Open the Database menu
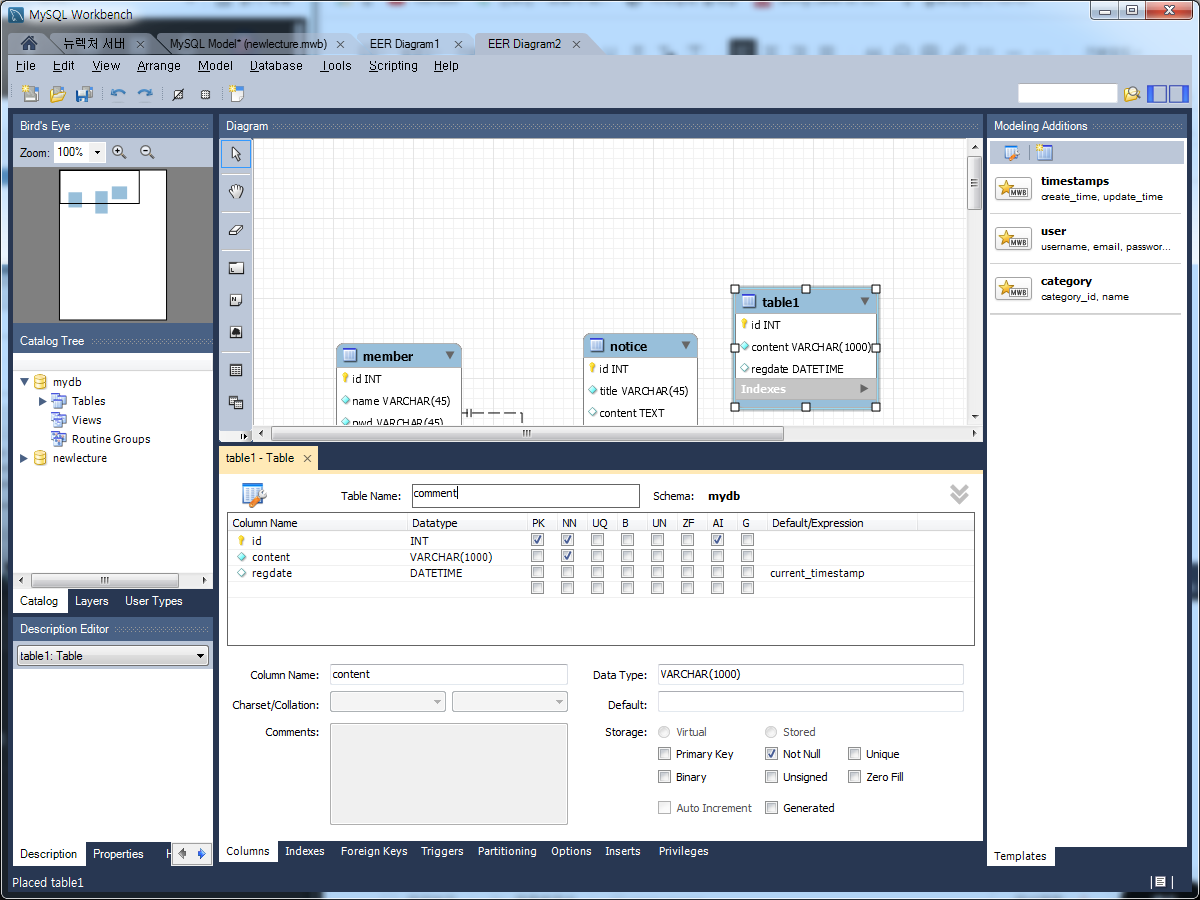Screen dimensions: 1200x900 pyautogui.click(x=276, y=66)
